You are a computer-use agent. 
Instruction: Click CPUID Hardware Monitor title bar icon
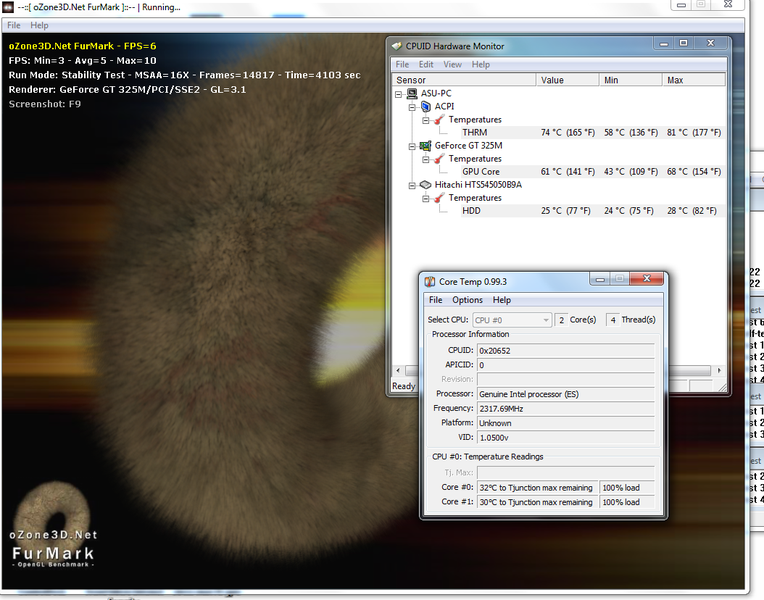tap(397, 46)
